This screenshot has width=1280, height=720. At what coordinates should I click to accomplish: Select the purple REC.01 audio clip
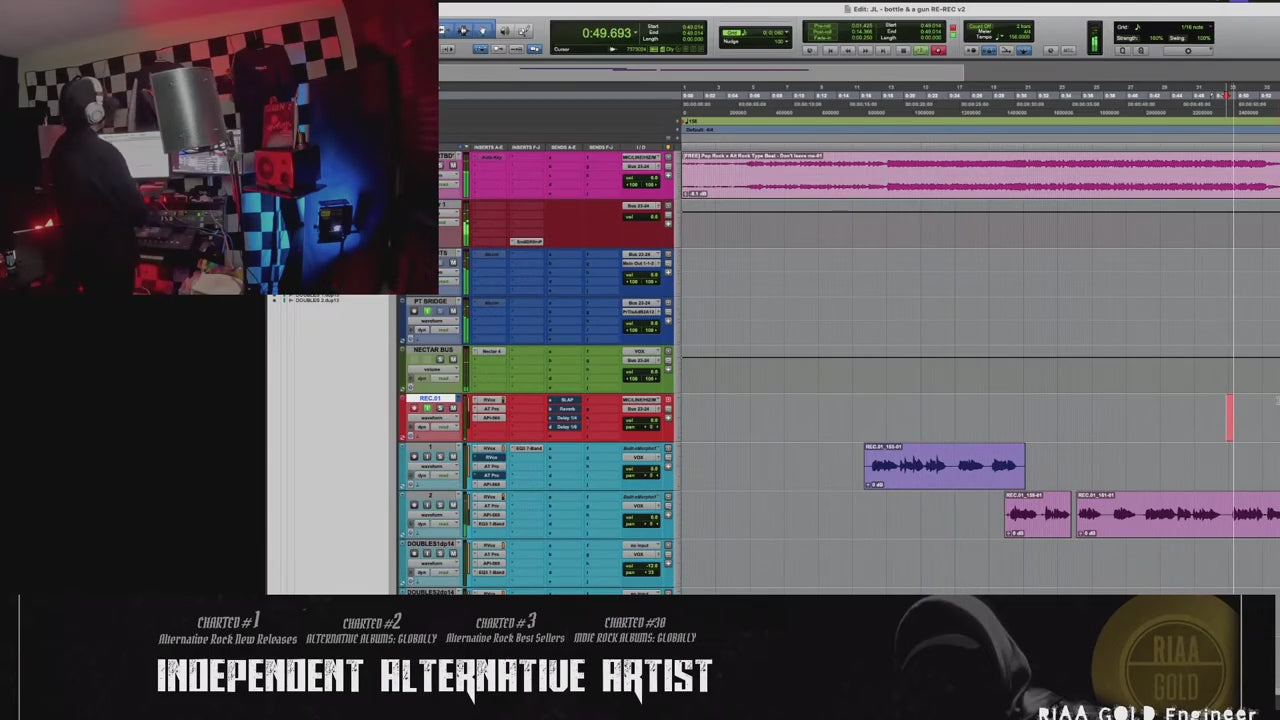(x=944, y=466)
